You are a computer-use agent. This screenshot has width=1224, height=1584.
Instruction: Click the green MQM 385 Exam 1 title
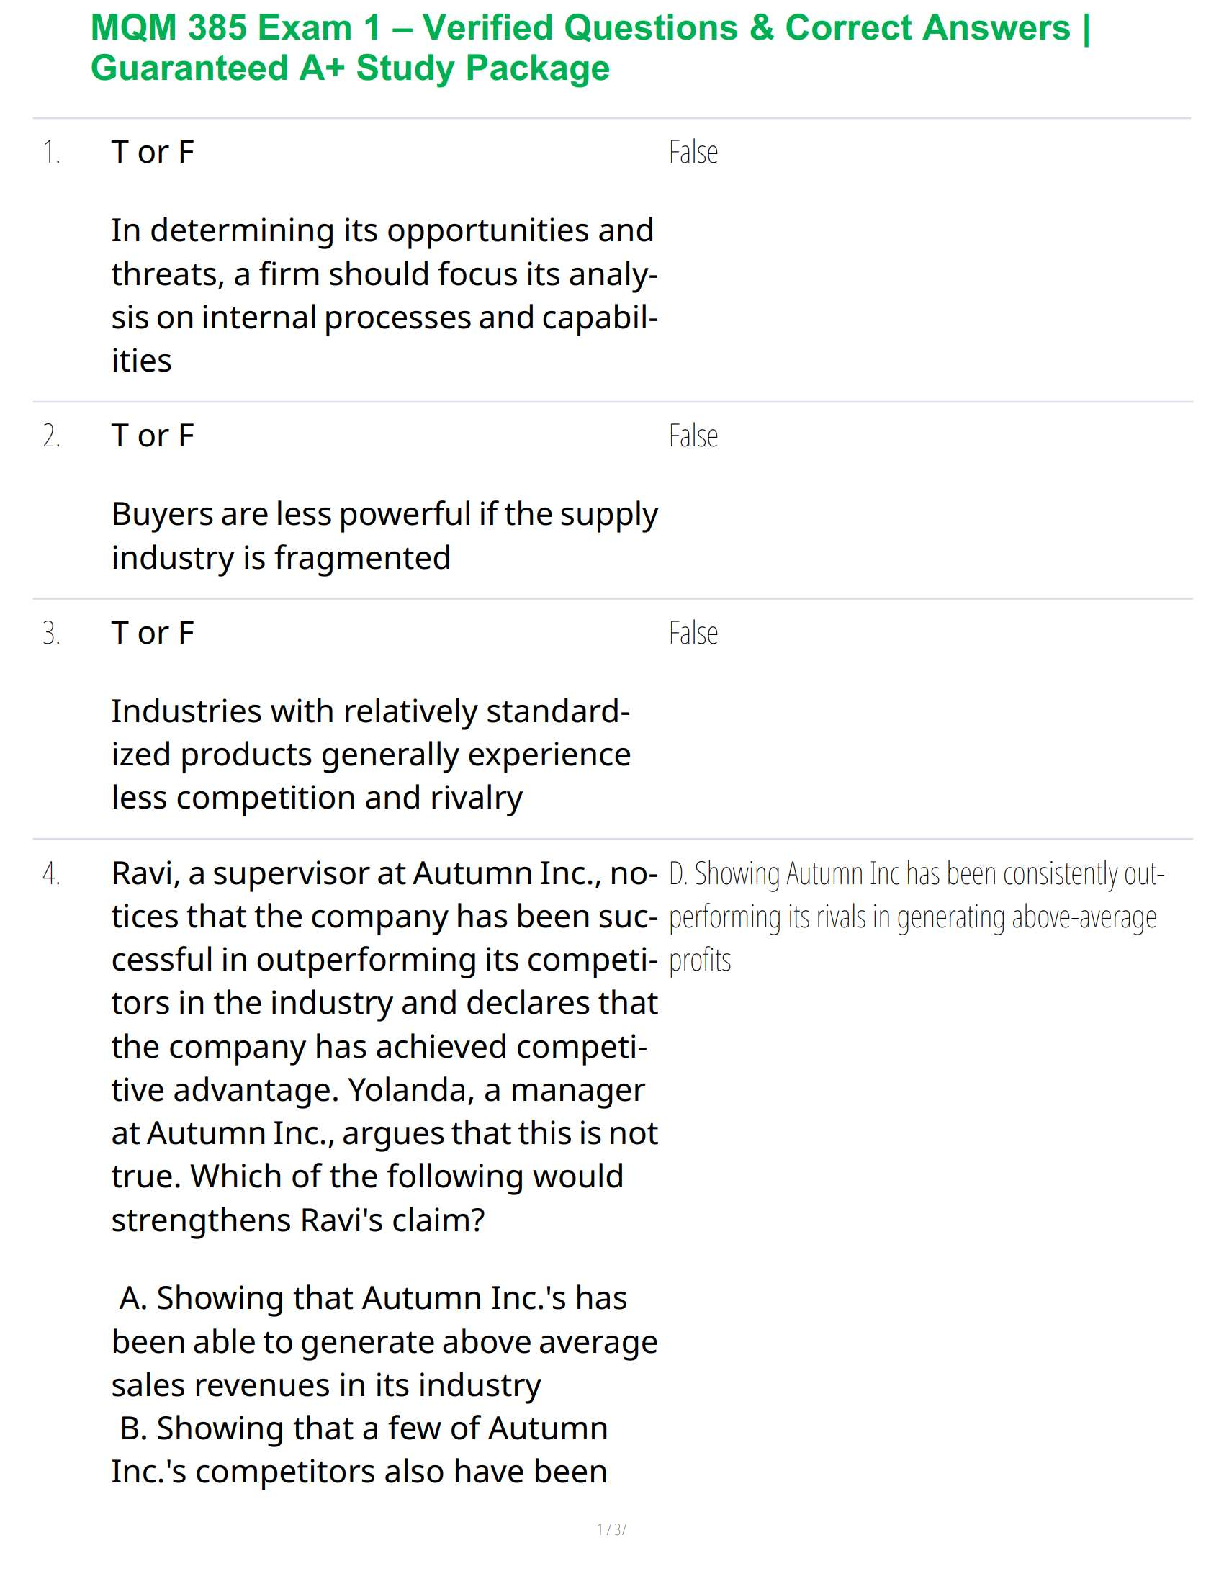tap(590, 28)
